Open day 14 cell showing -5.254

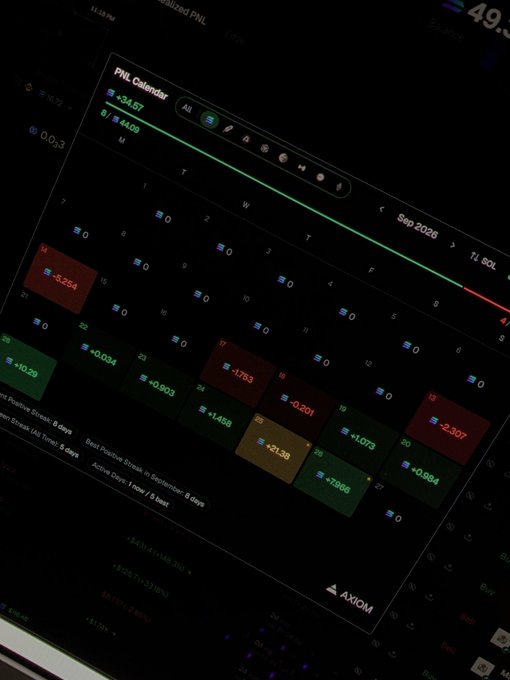click(x=60, y=278)
